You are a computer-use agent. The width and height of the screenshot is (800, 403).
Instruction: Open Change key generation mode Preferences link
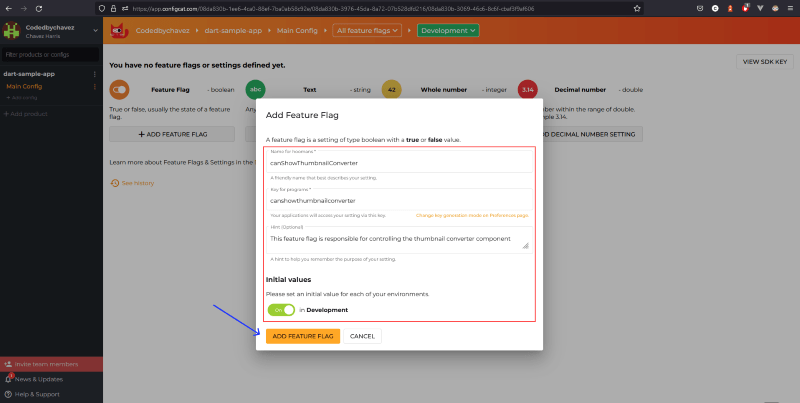click(x=472, y=216)
